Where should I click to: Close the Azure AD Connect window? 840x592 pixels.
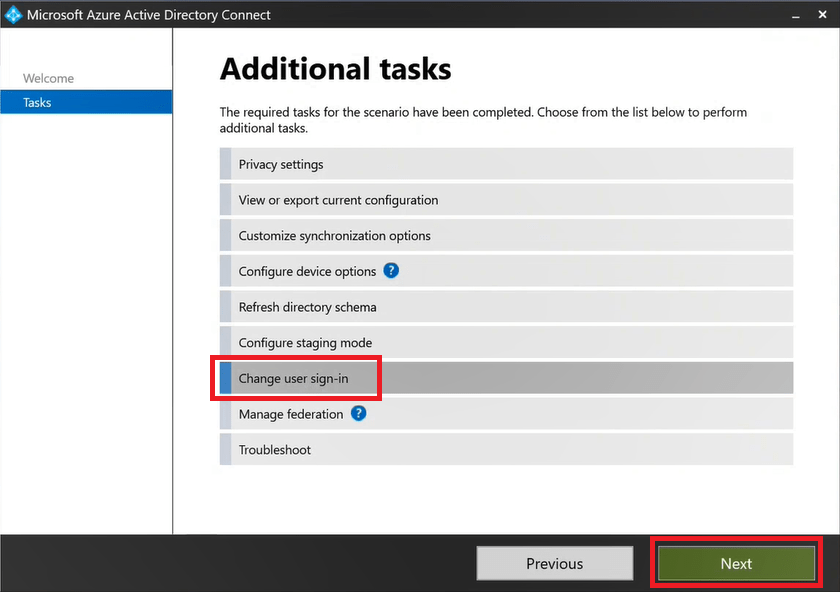point(824,16)
